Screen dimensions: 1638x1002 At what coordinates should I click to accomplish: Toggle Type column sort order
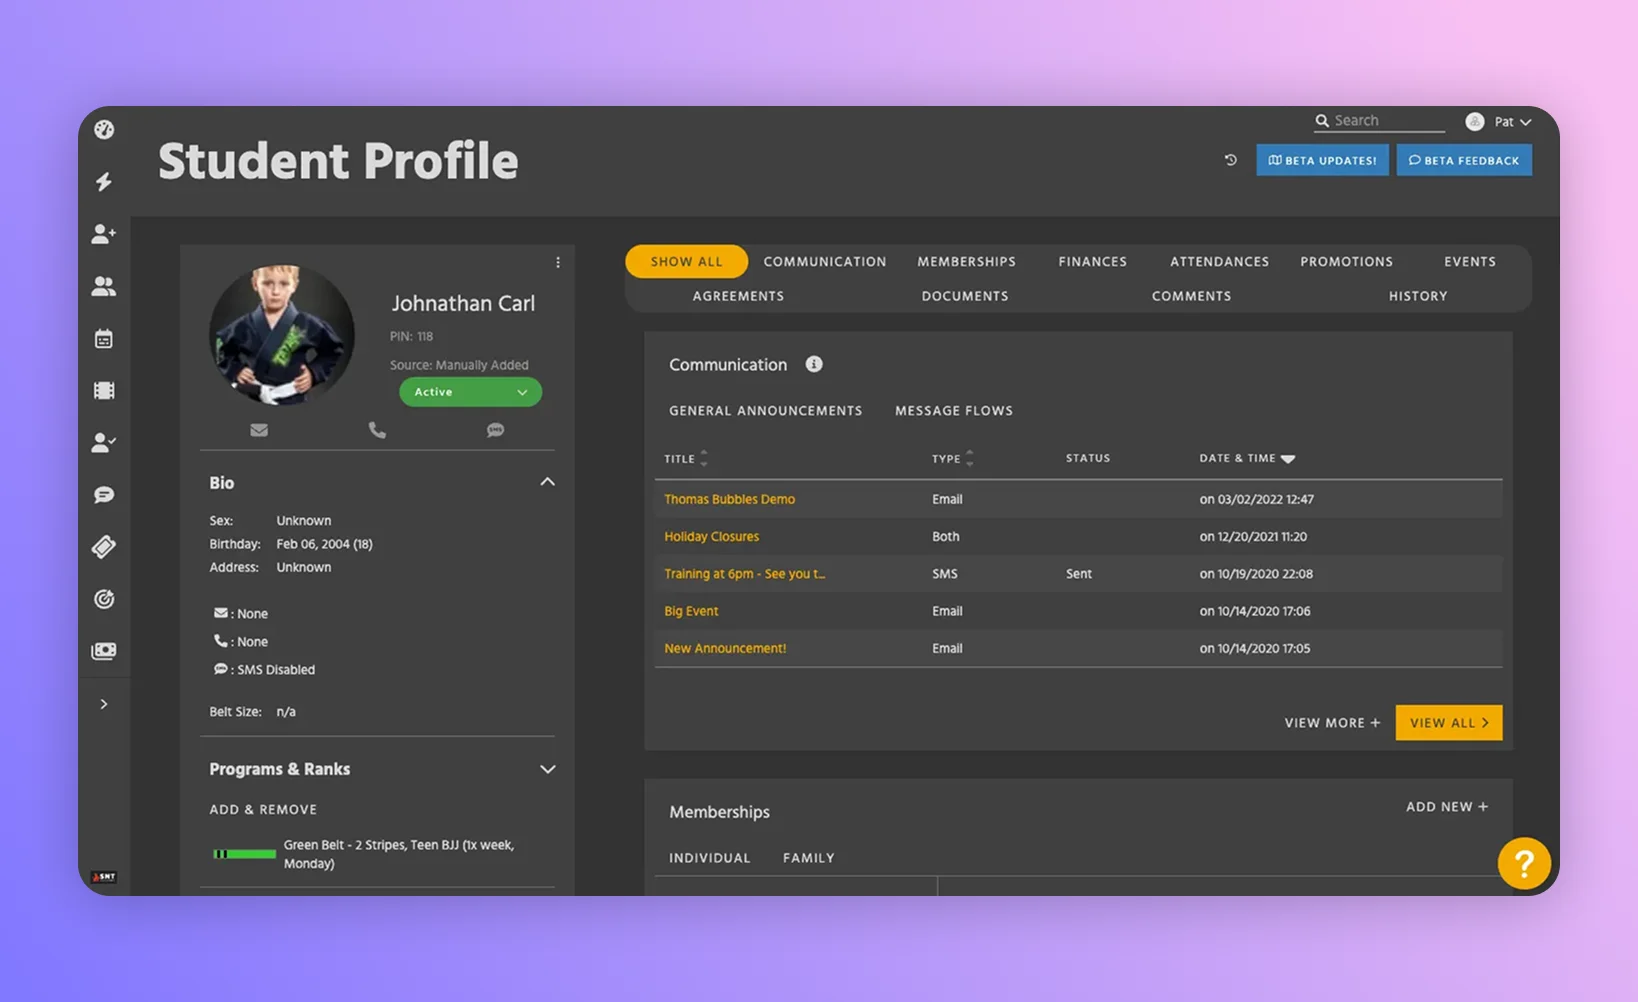[968, 458]
